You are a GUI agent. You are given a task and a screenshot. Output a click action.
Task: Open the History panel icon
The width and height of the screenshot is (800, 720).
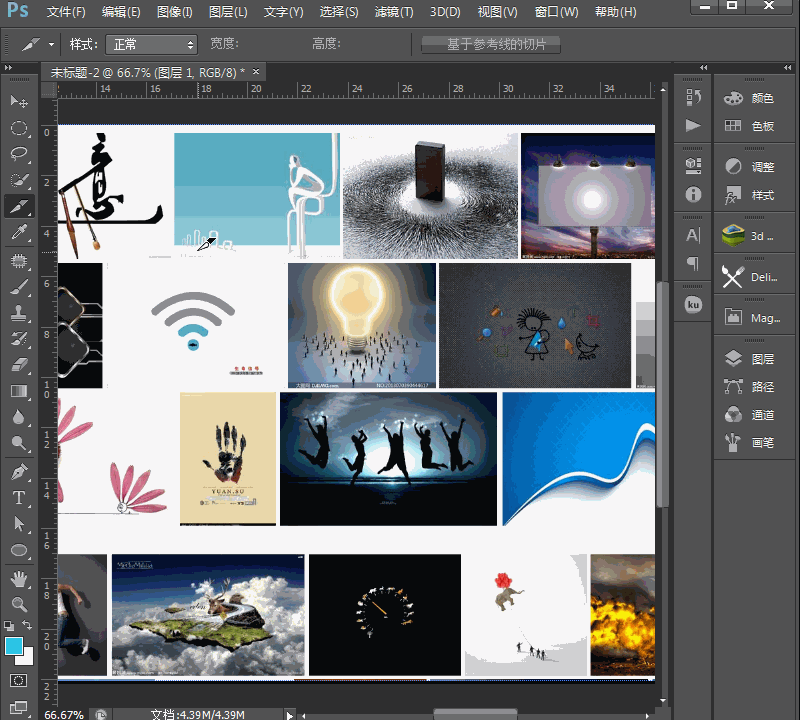(693, 97)
